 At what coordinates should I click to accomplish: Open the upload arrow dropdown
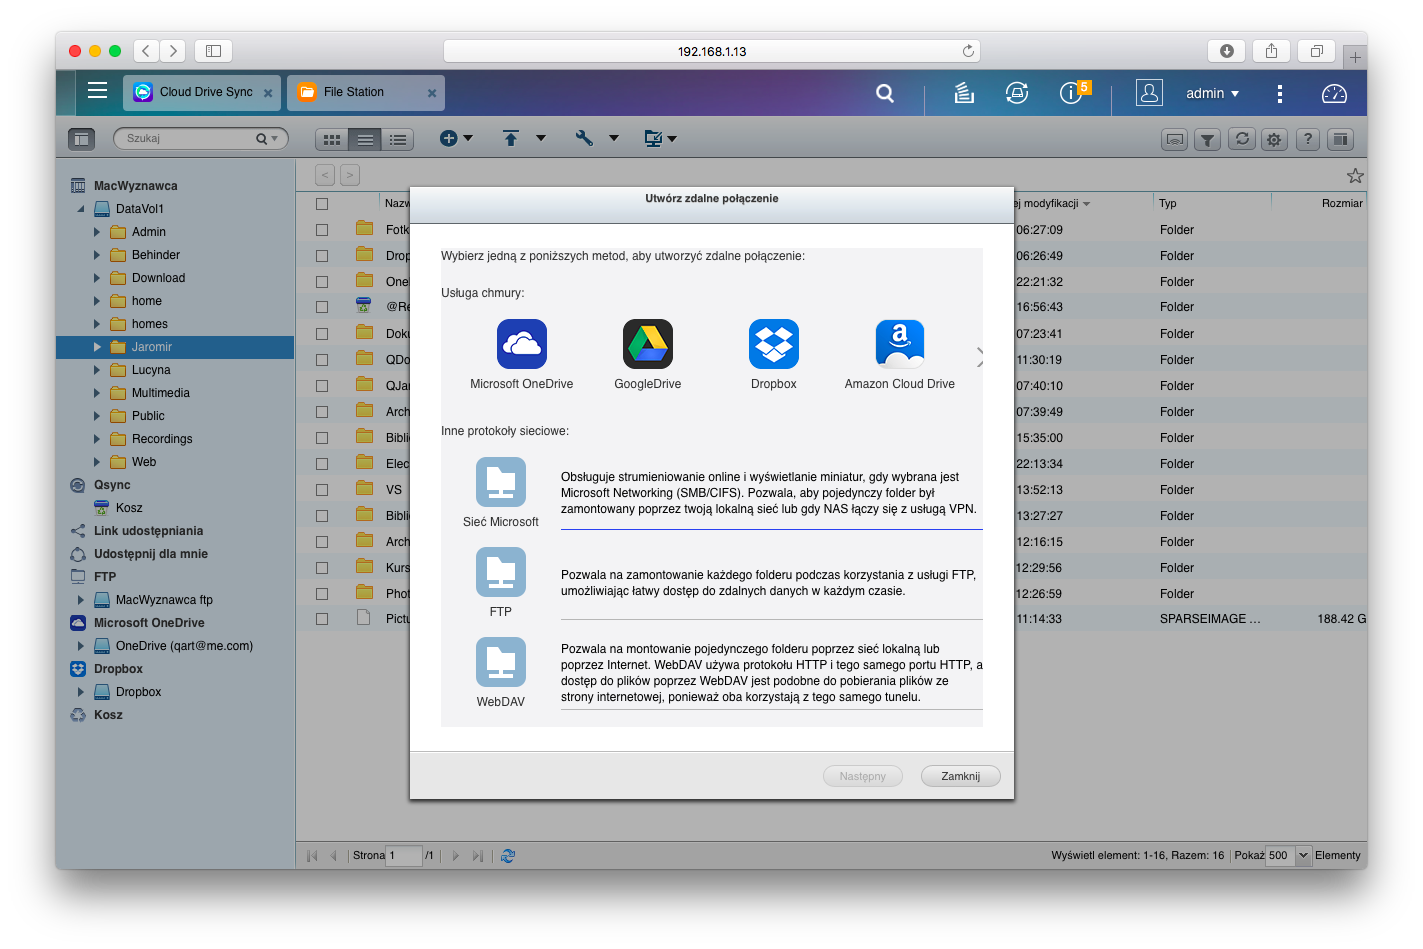pyautogui.click(x=523, y=139)
